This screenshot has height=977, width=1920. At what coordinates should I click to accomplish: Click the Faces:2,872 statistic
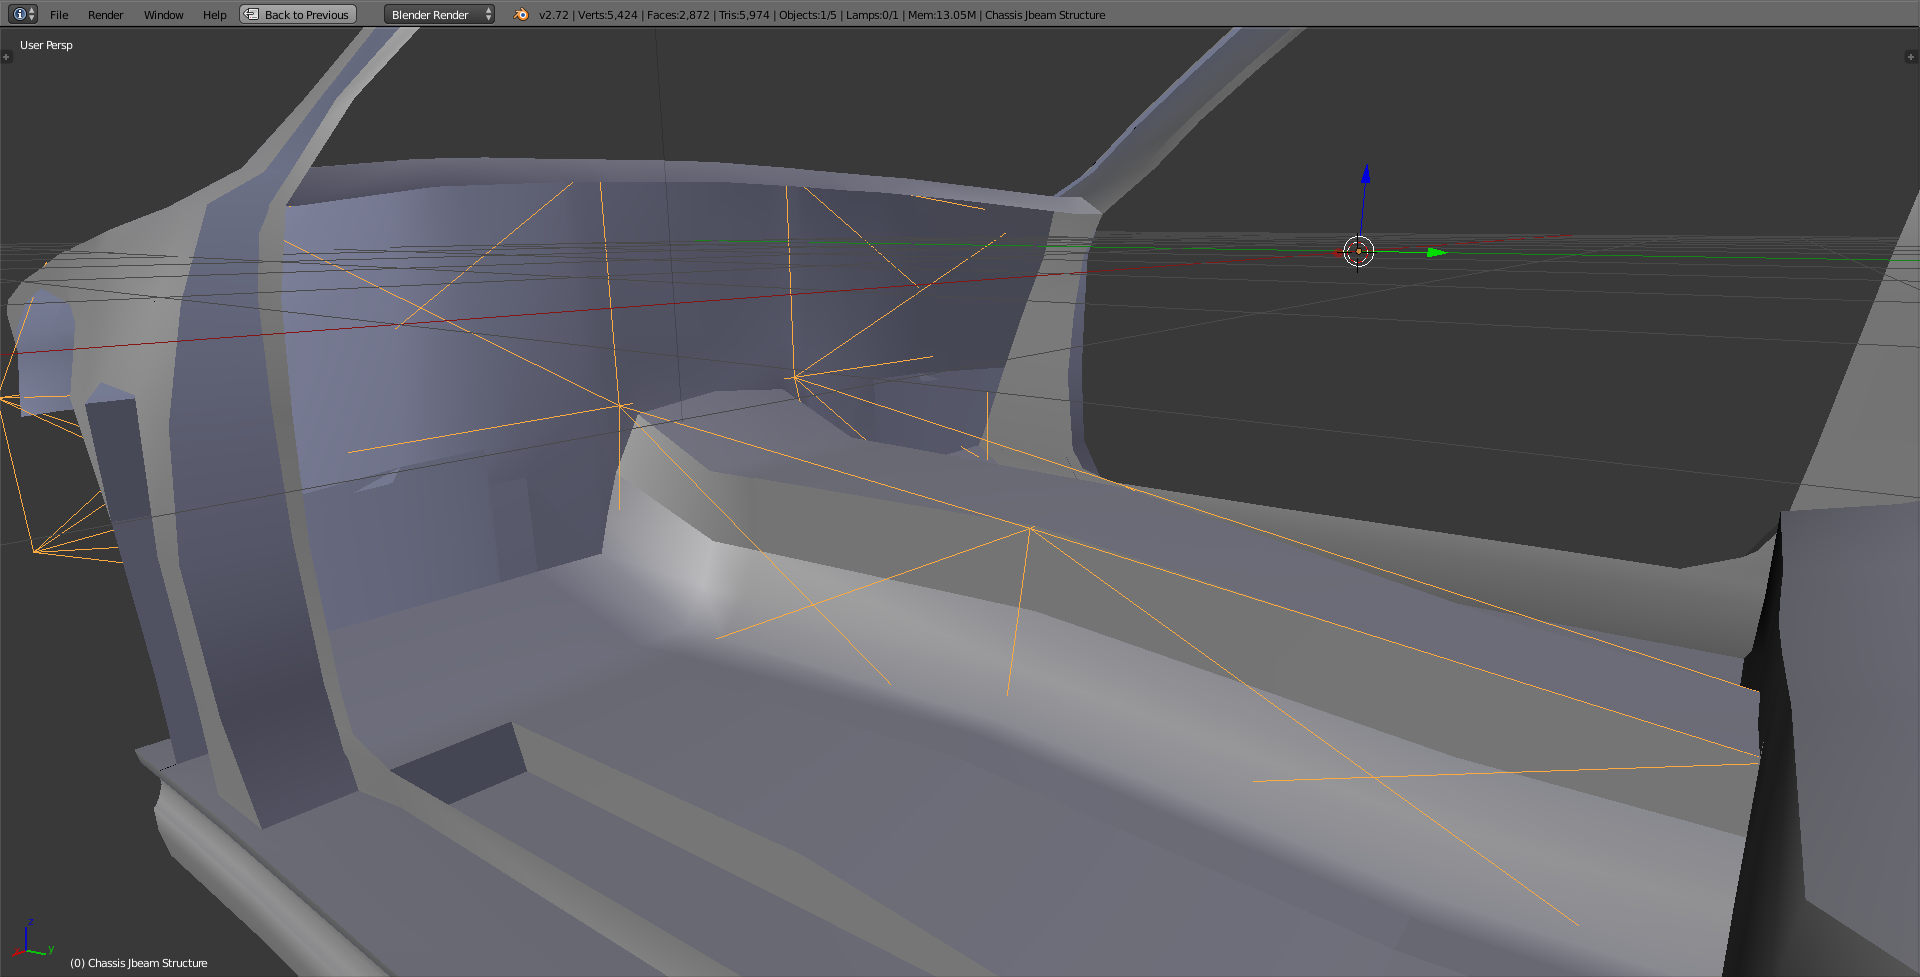click(678, 15)
